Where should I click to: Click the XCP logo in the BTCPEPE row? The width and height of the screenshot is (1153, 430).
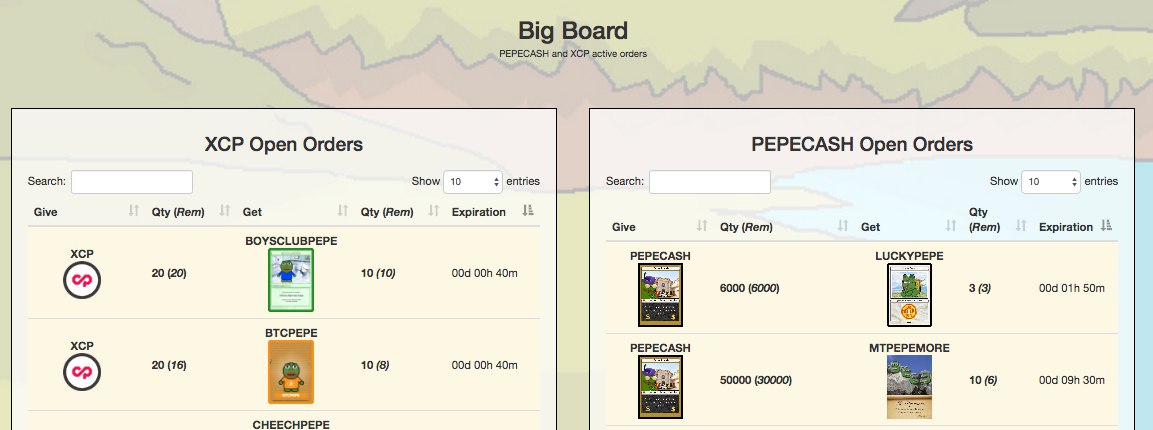82,372
